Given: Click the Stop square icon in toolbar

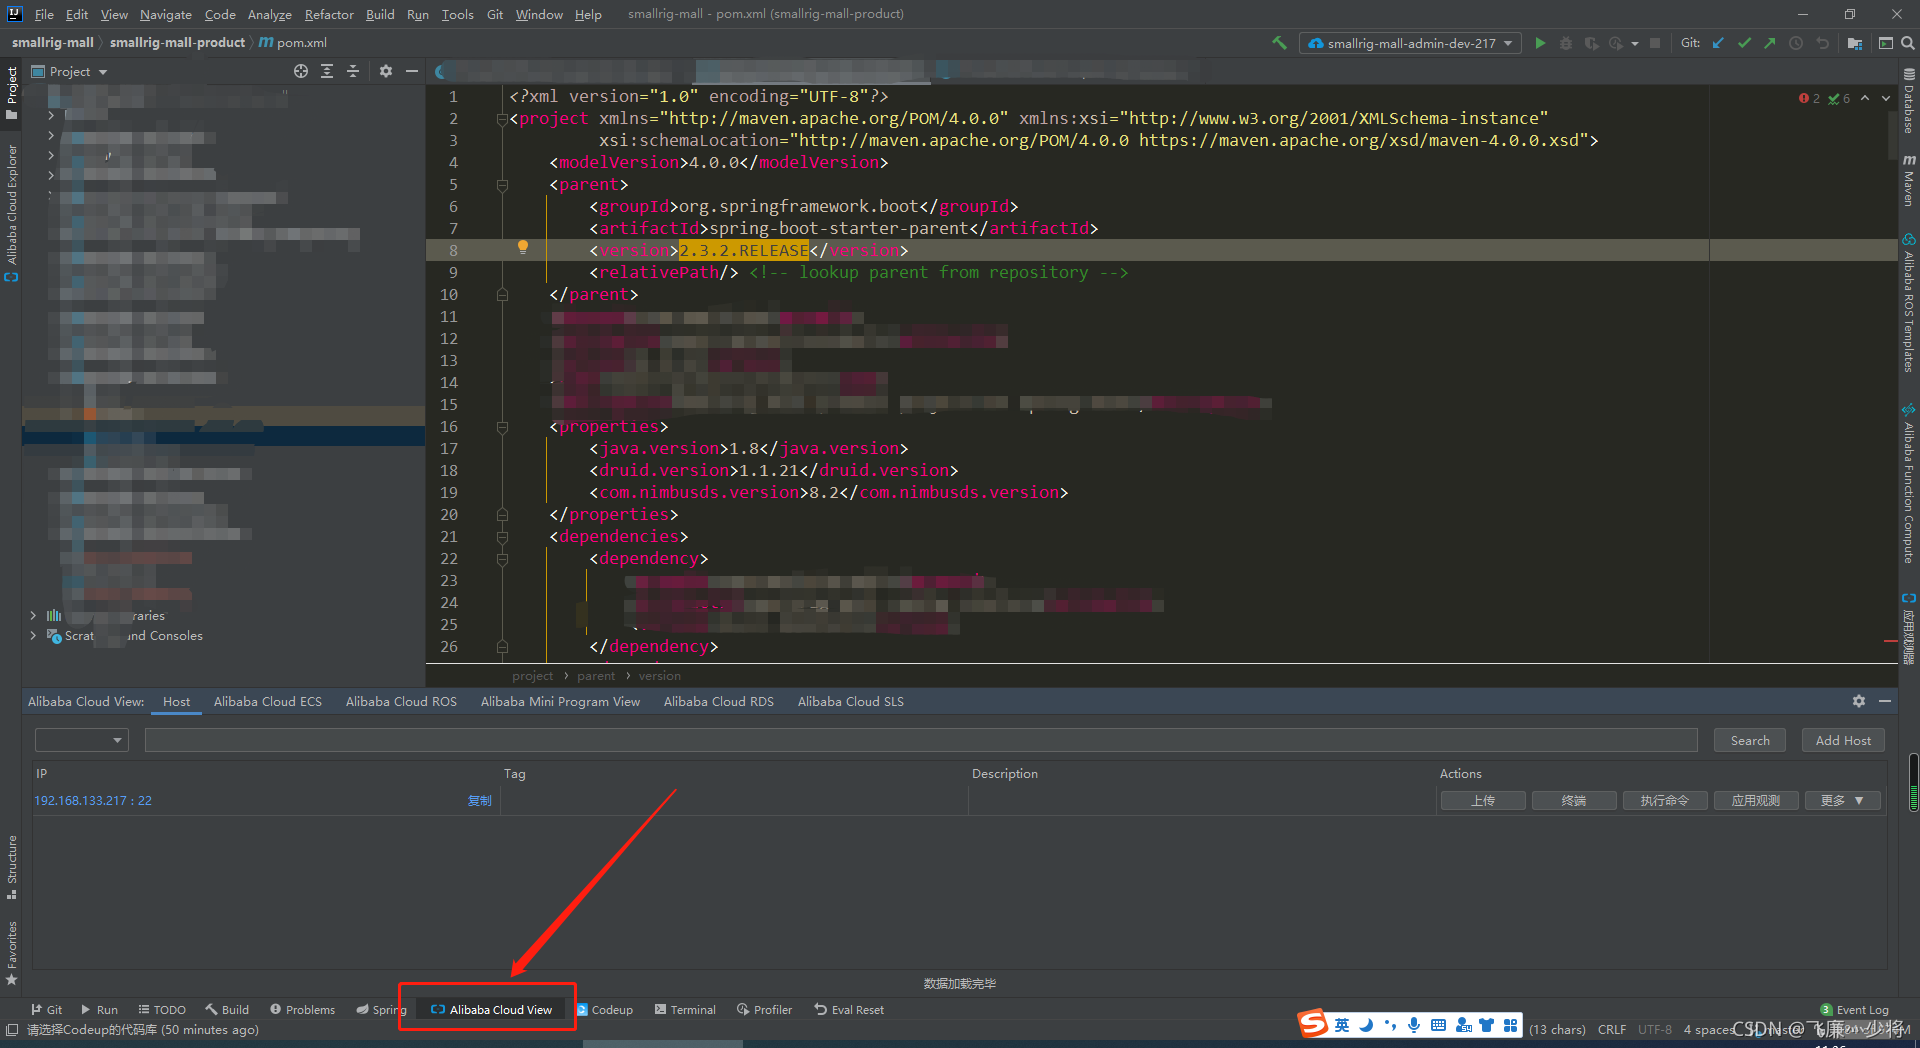Looking at the screenshot, I should (x=1655, y=43).
